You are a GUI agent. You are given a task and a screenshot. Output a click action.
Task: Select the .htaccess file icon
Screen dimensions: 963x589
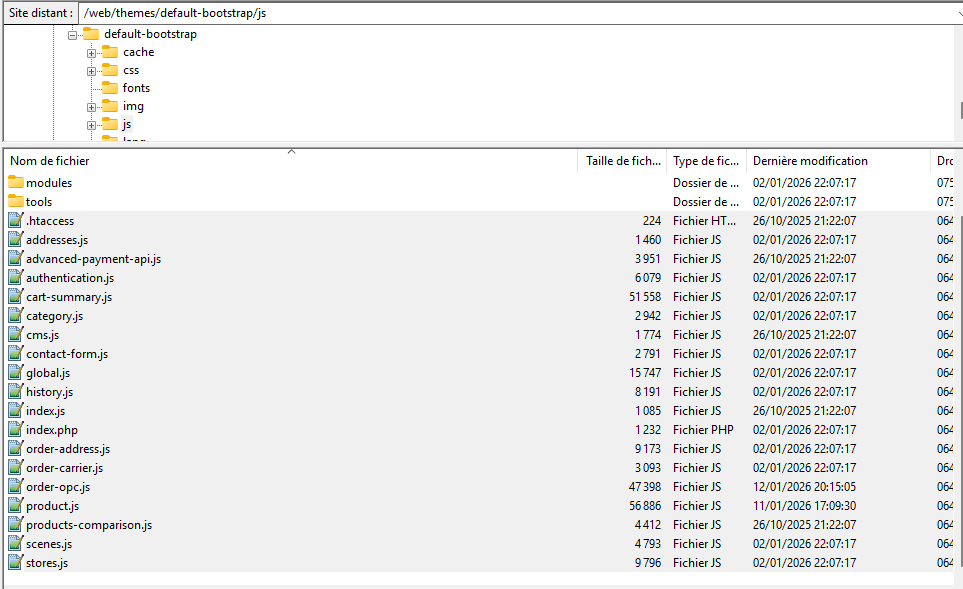click(x=15, y=221)
